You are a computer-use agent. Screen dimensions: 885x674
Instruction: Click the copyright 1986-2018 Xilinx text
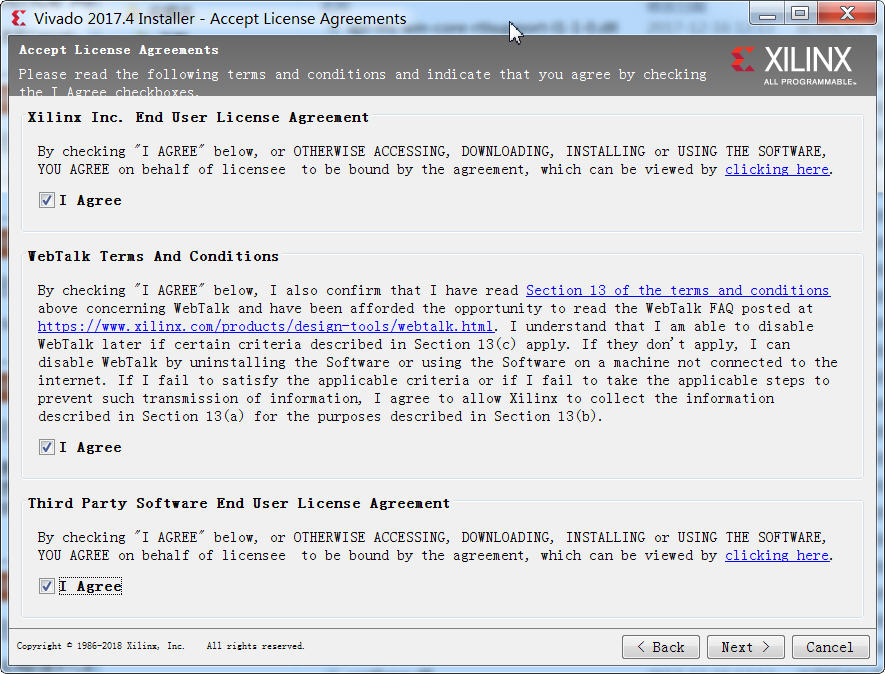pos(100,646)
